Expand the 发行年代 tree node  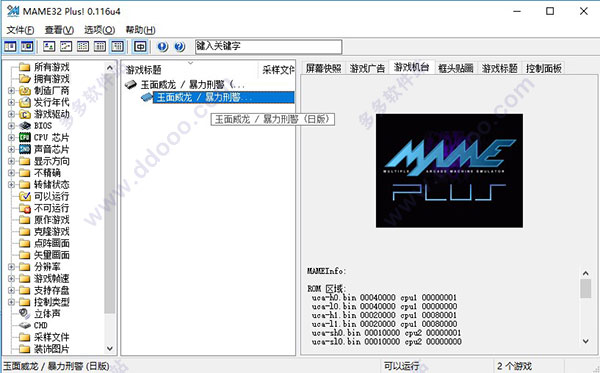point(11,103)
